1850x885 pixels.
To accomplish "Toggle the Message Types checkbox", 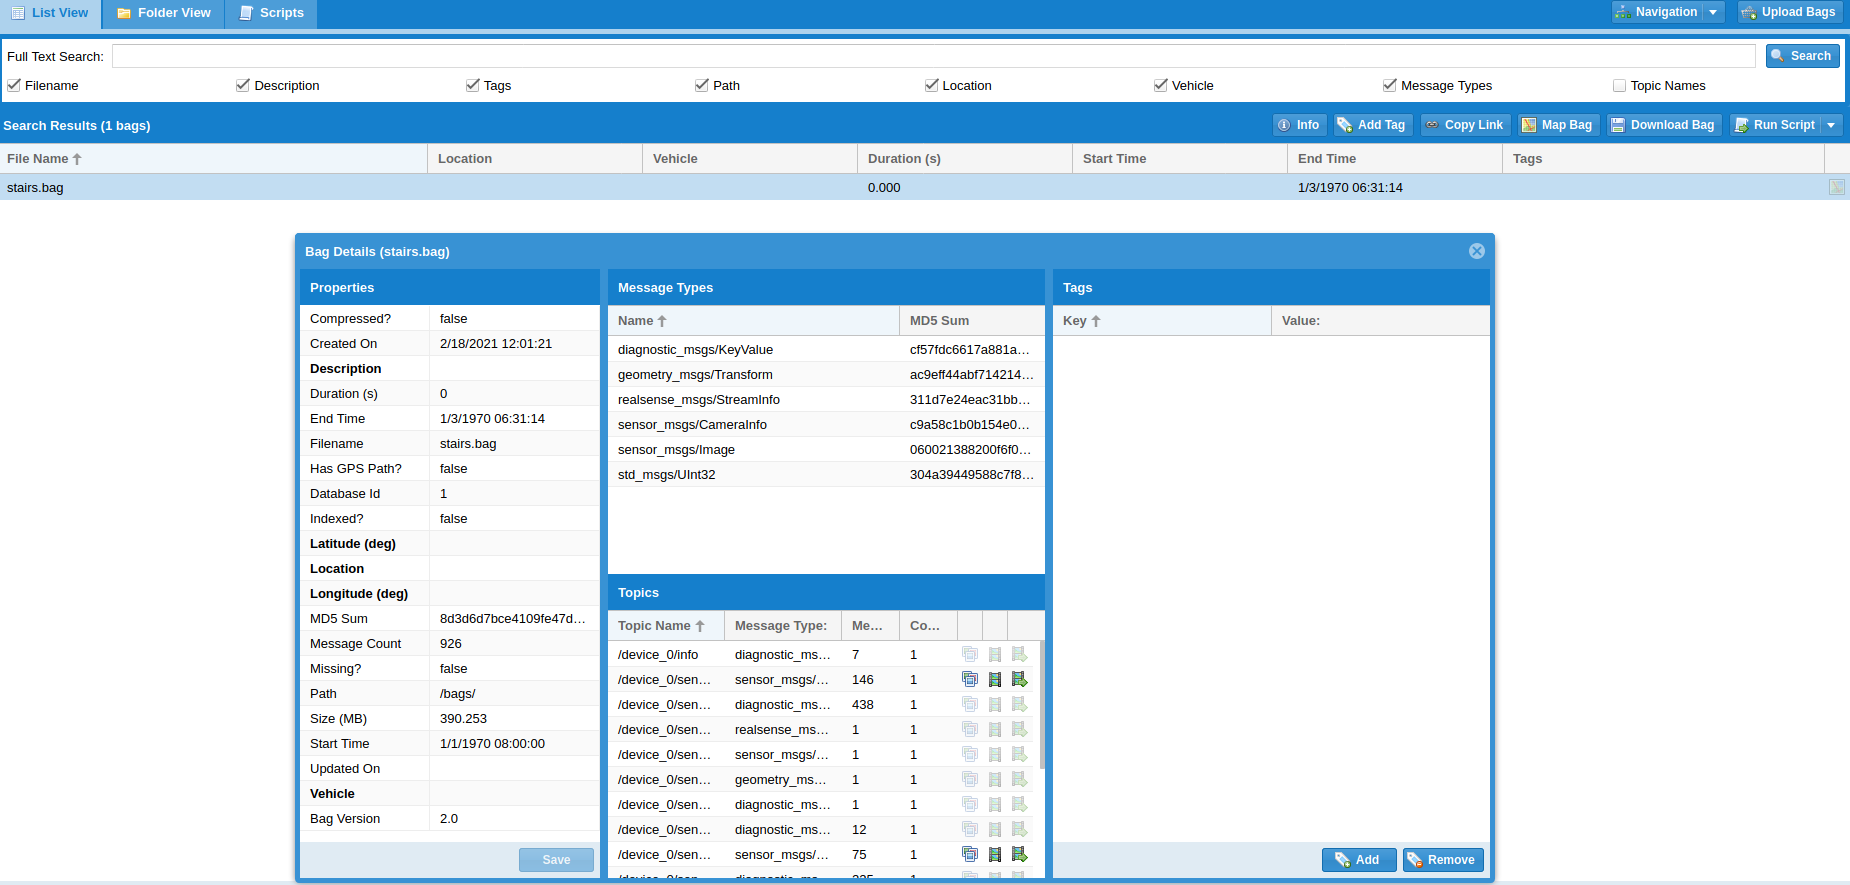I will [x=1389, y=86].
